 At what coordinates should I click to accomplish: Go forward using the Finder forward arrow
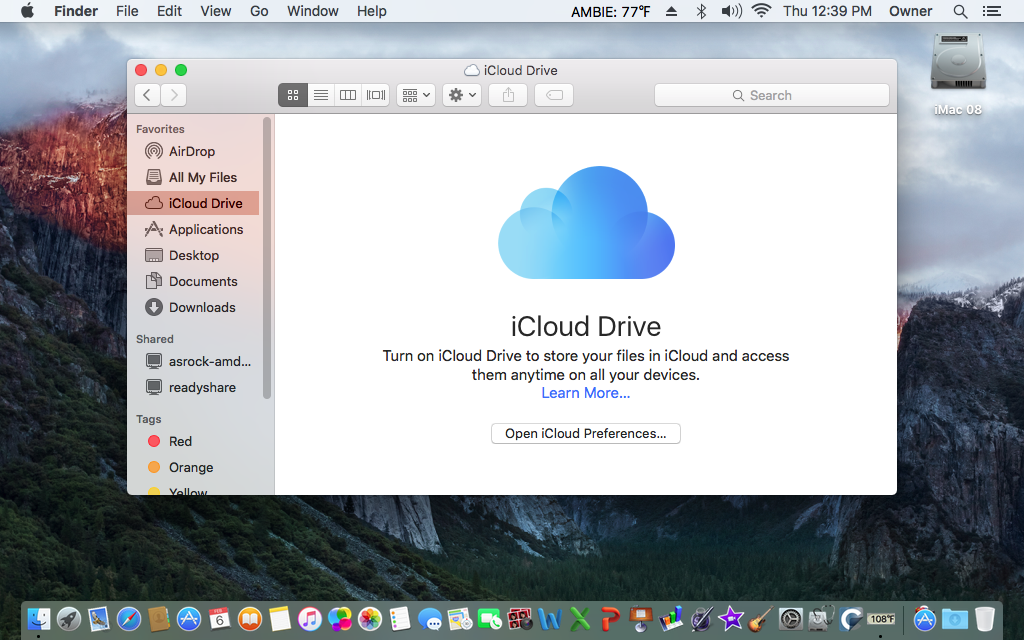click(x=174, y=95)
